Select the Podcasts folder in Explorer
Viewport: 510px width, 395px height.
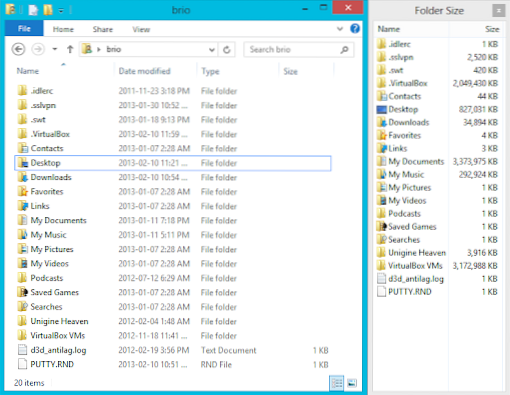point(173,278)
